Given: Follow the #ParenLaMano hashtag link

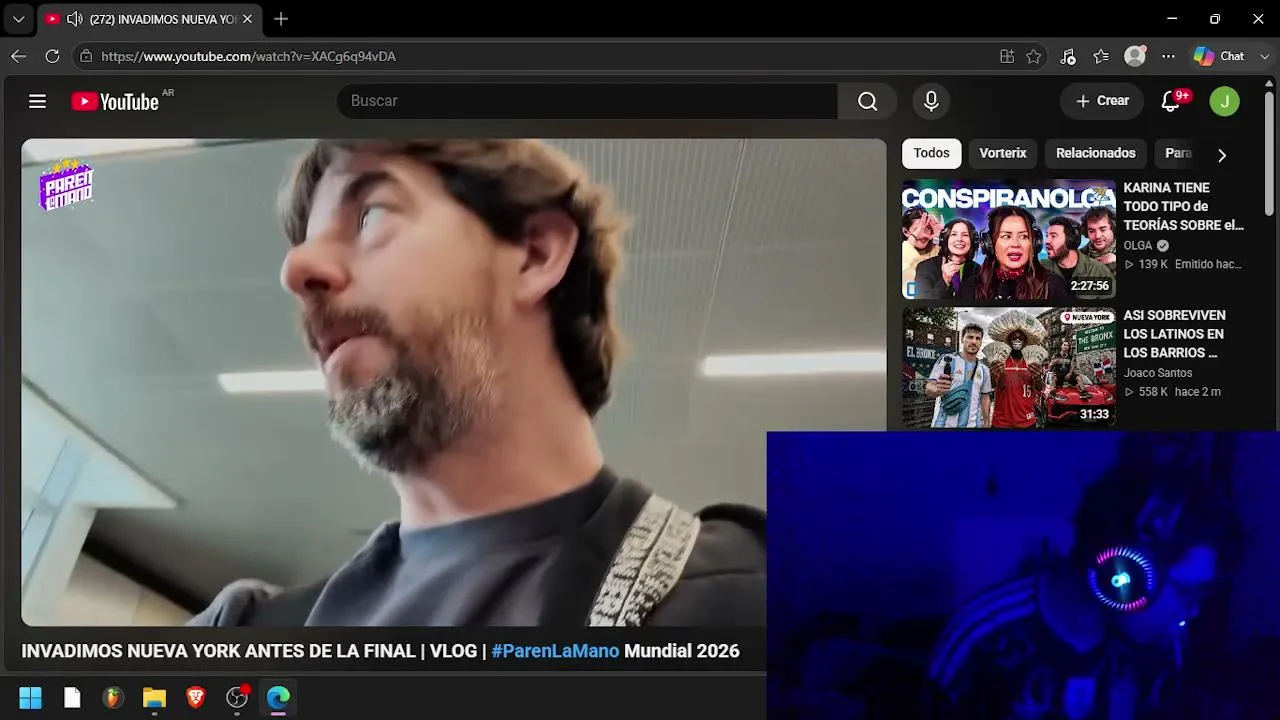Looking at the screenshot, I should [x=555, y=651].
